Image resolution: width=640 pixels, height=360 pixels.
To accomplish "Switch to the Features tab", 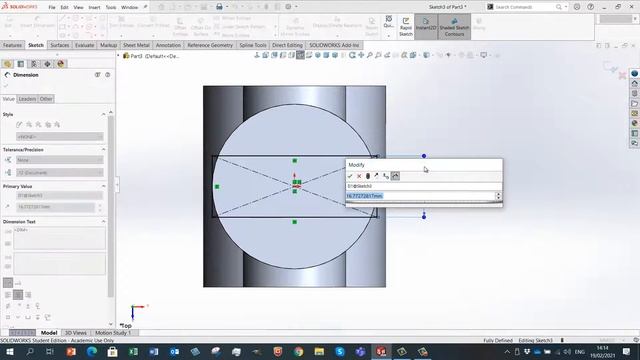I will click(13, 45).
